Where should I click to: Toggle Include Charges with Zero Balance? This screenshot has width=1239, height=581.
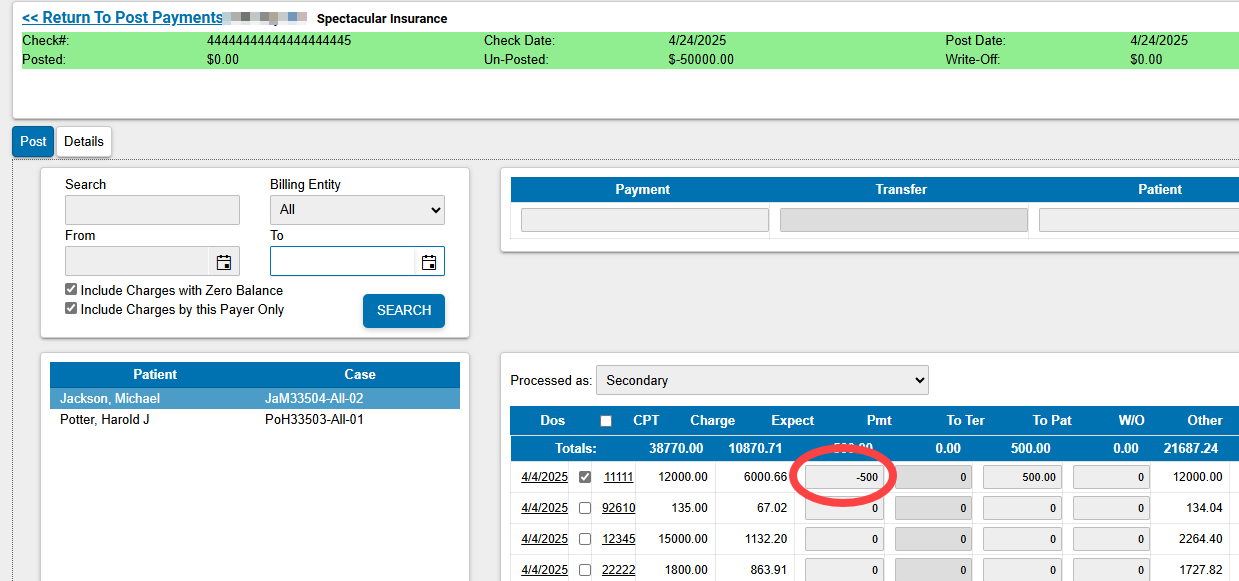(71, 290)
